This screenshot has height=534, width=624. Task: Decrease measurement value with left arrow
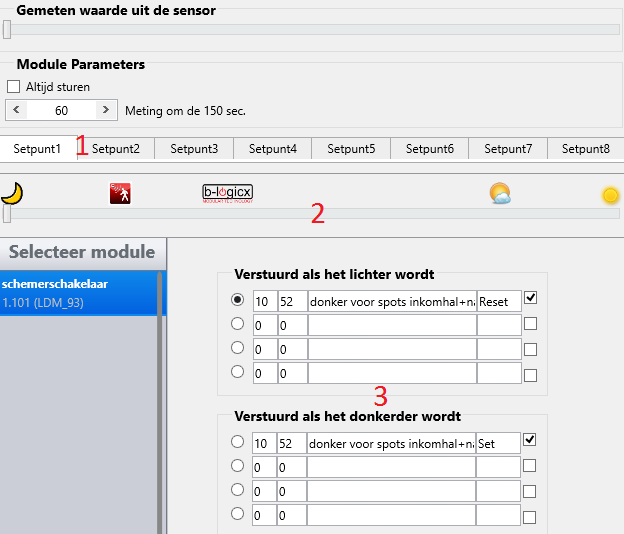[x=16, y=110]
